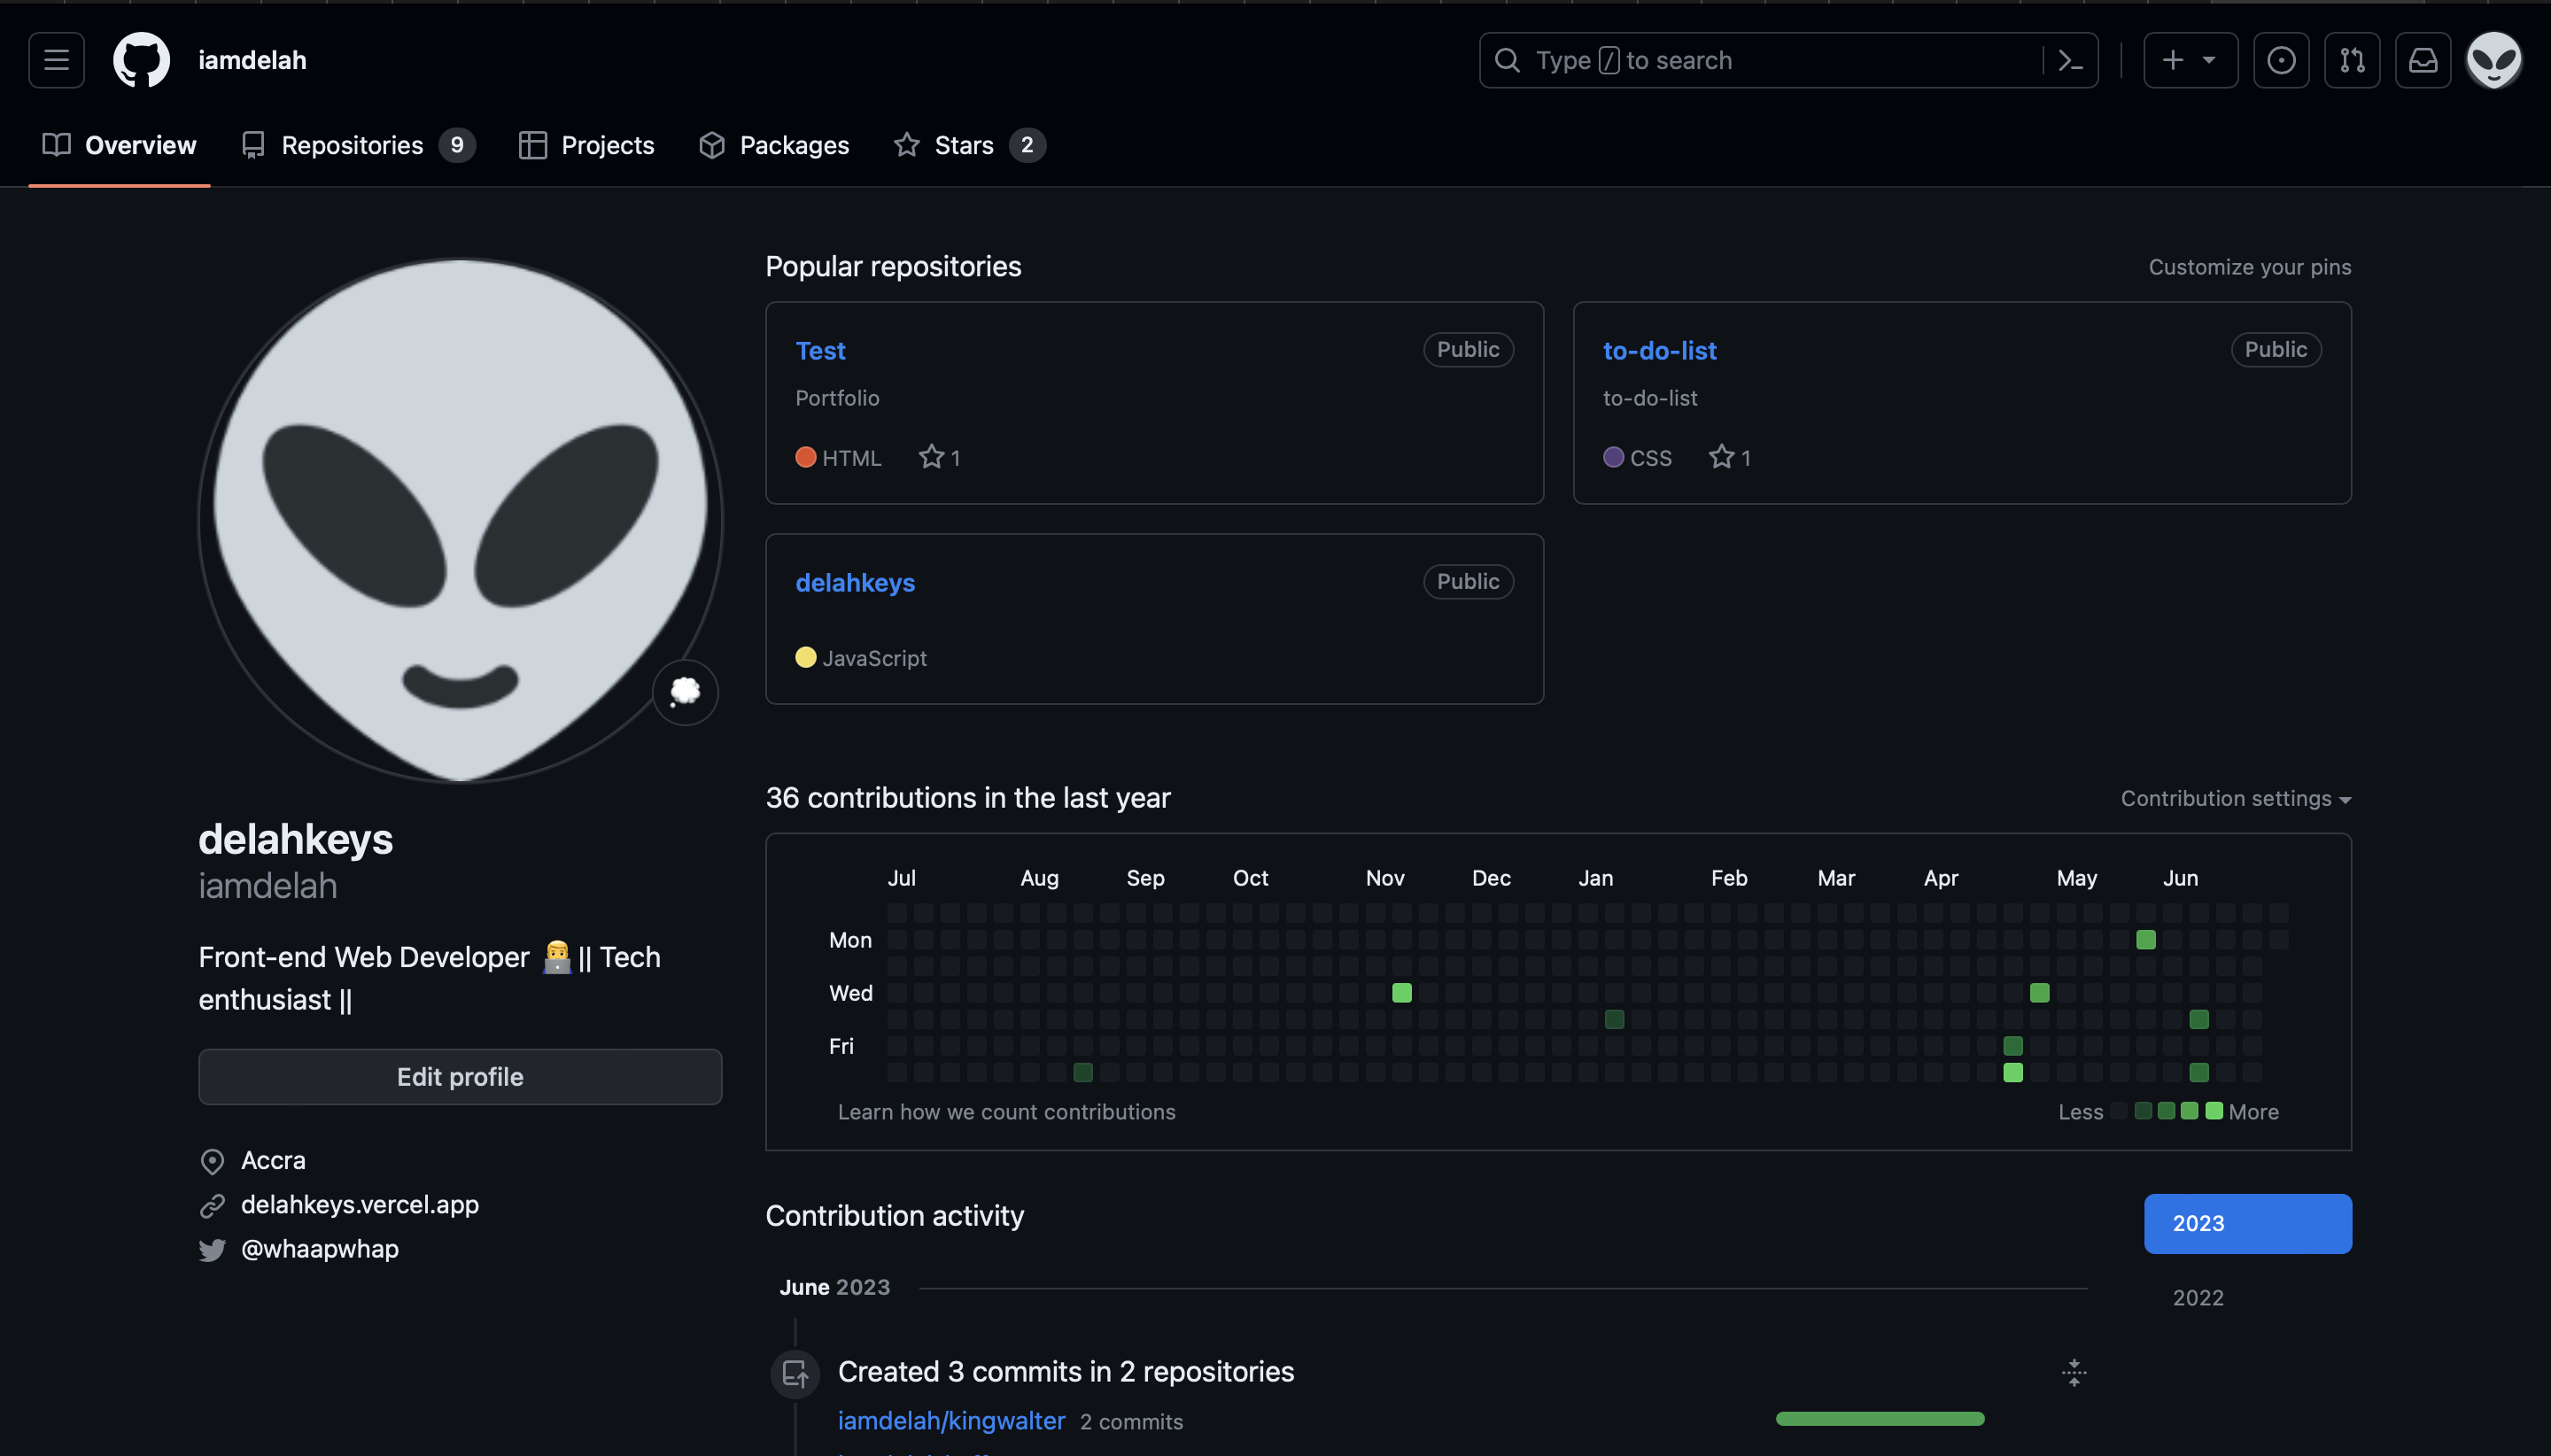Focus the Type / to search field
2551x1456 pixels.
coord(1788,60)
